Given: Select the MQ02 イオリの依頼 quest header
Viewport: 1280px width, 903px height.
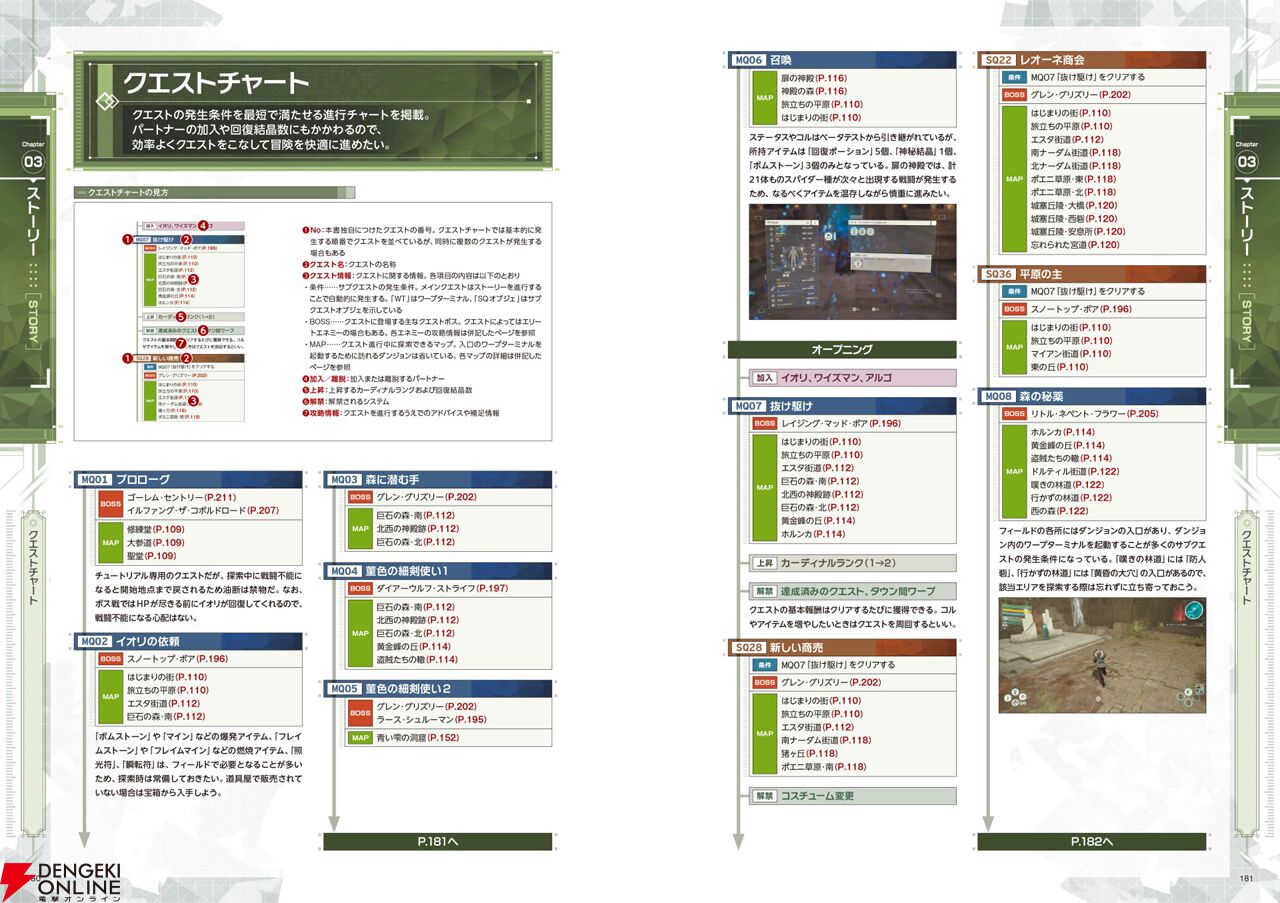Looking at the screenshot, I should point(188,641).
